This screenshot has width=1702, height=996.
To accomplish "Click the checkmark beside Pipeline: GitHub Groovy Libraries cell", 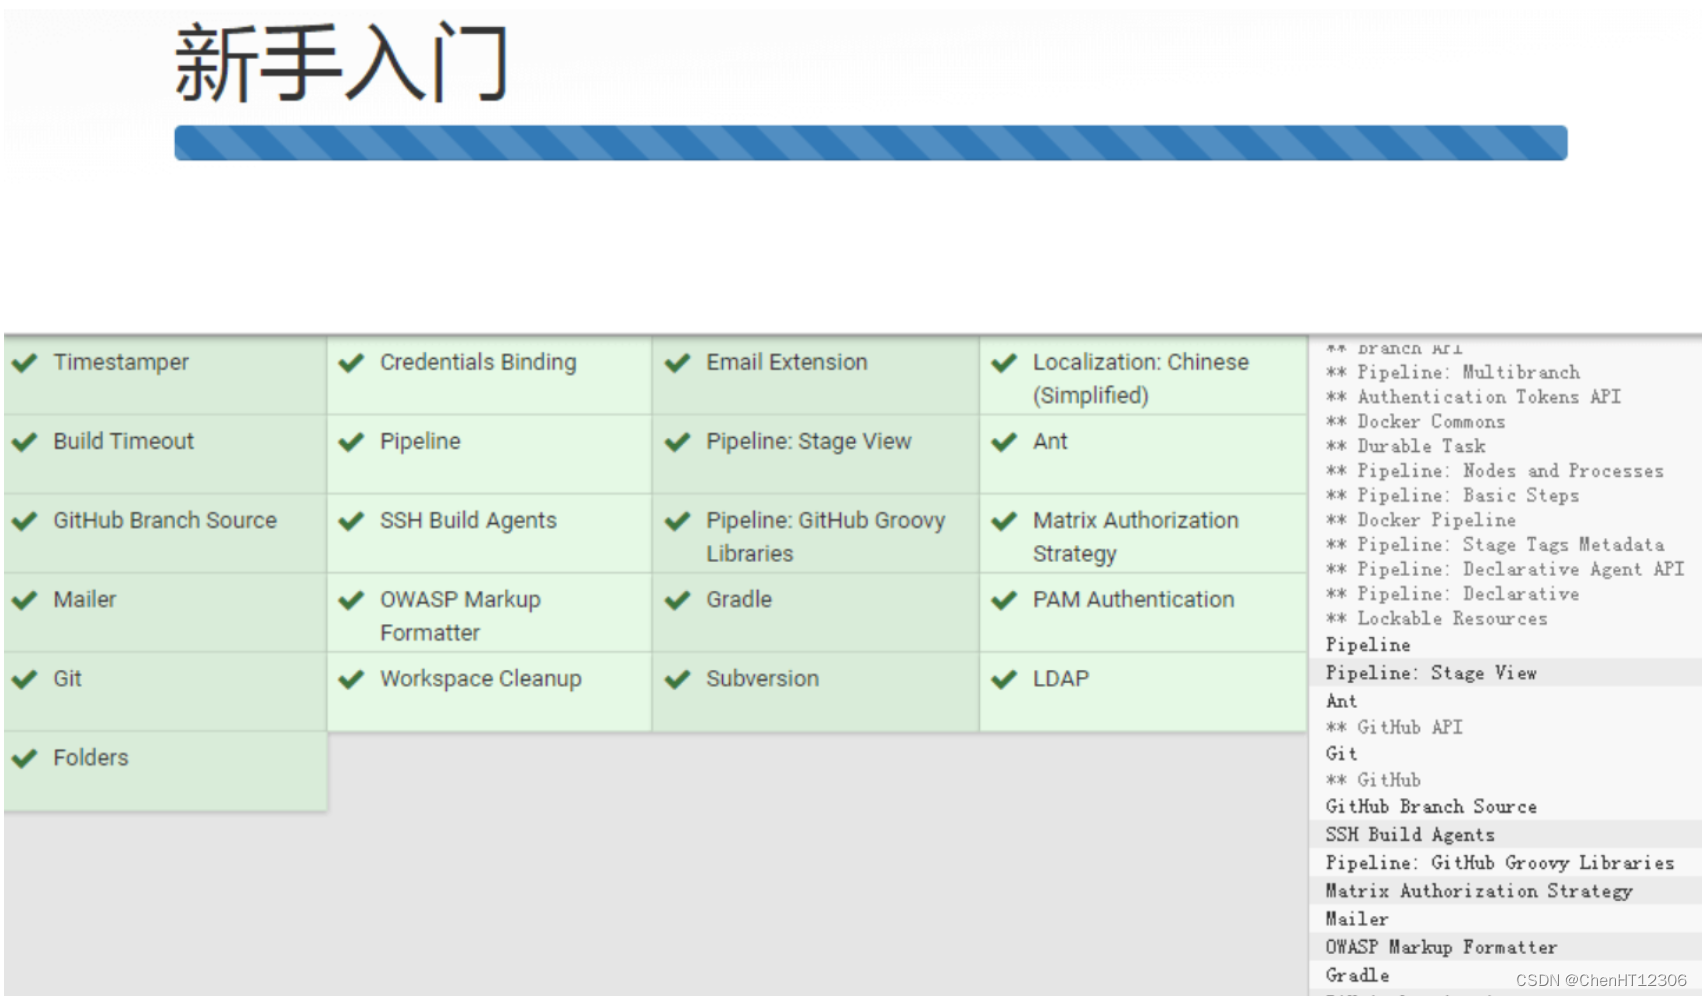I will click(x=678, y=521).
